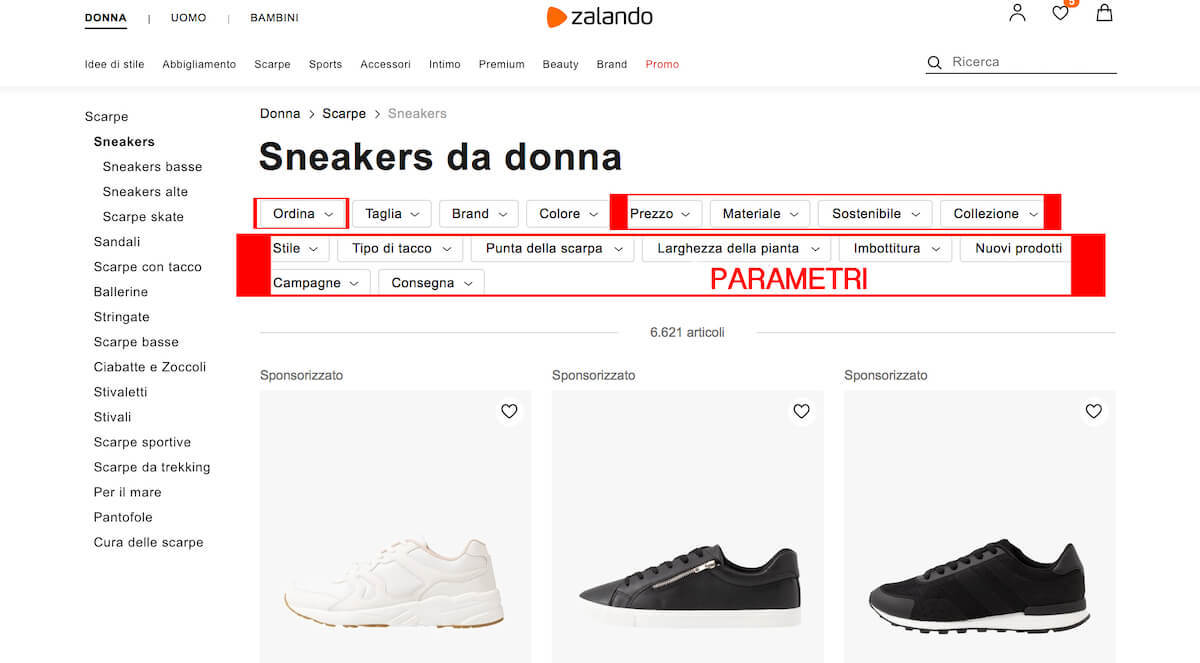Click the Zalando logo
The height and width of the screenshot is (663, 1200).
coord(600,16)
